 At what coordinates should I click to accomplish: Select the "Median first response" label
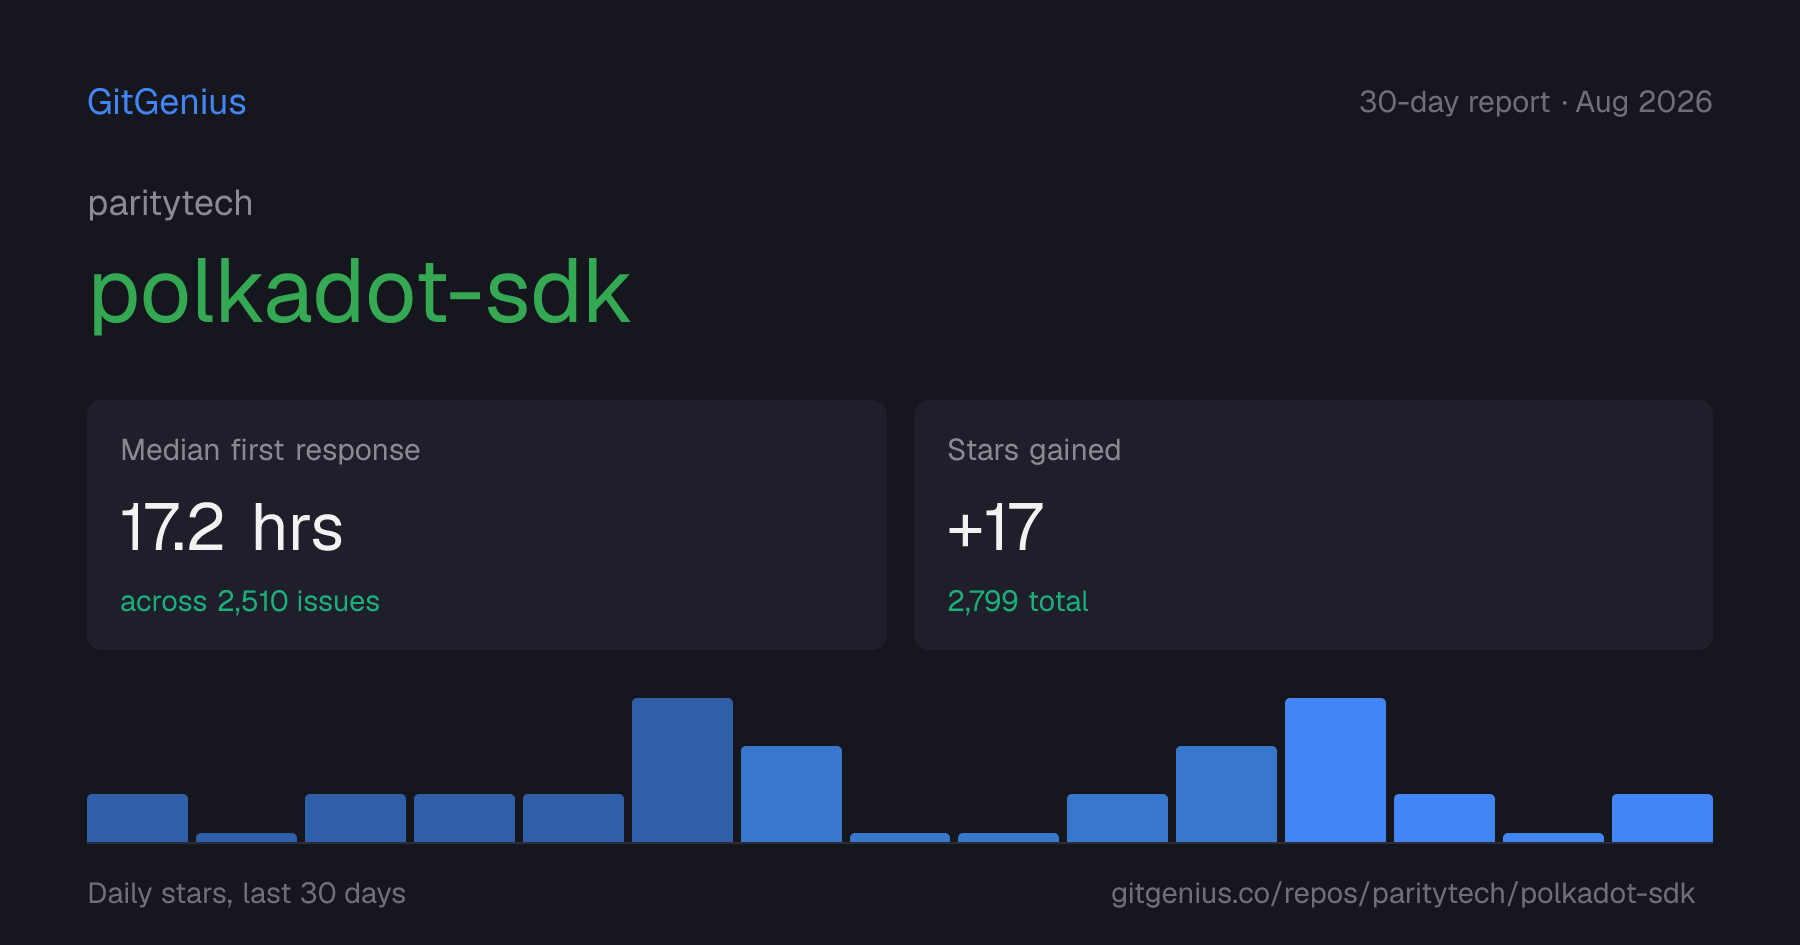[x=270, y=450]
